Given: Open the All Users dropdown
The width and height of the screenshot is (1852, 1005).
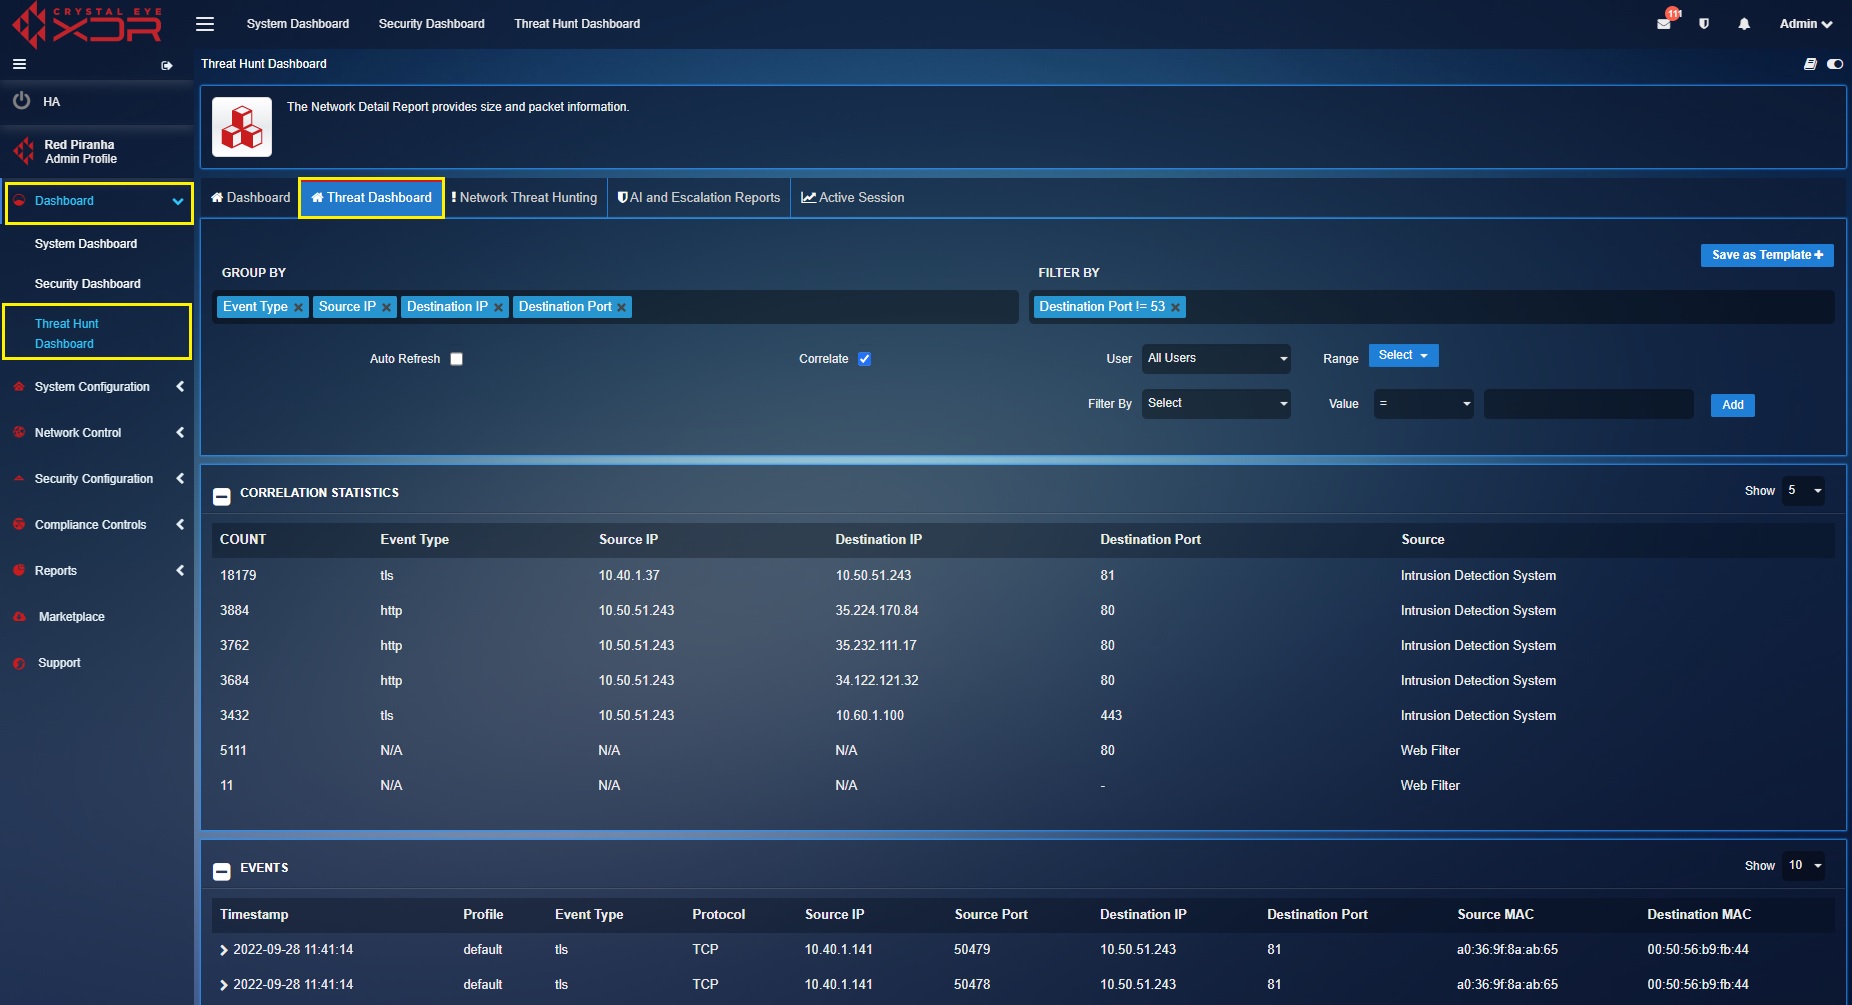Looking at the screenshot, I should [x=1216, y=359].
